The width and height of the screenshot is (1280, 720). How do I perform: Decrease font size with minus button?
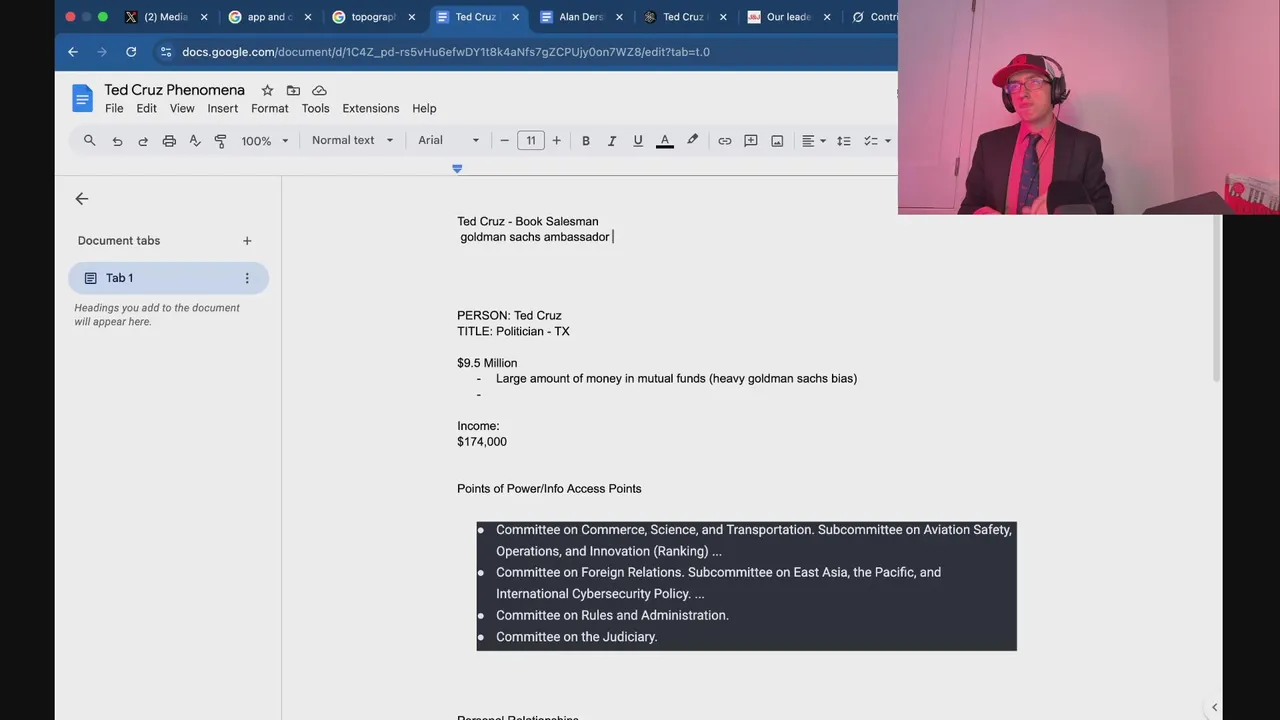pos(505,141)
